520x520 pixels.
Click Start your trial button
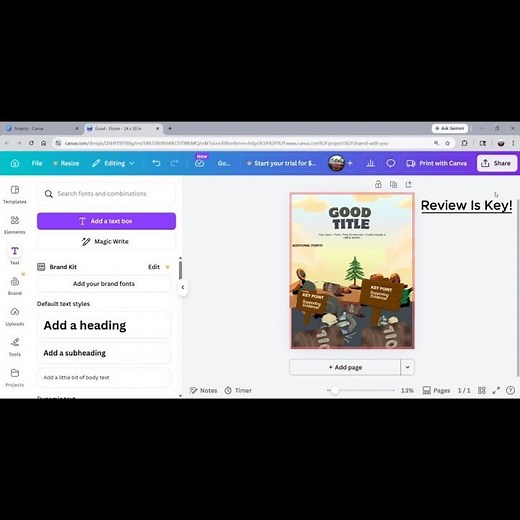click(x=281, y=163)
